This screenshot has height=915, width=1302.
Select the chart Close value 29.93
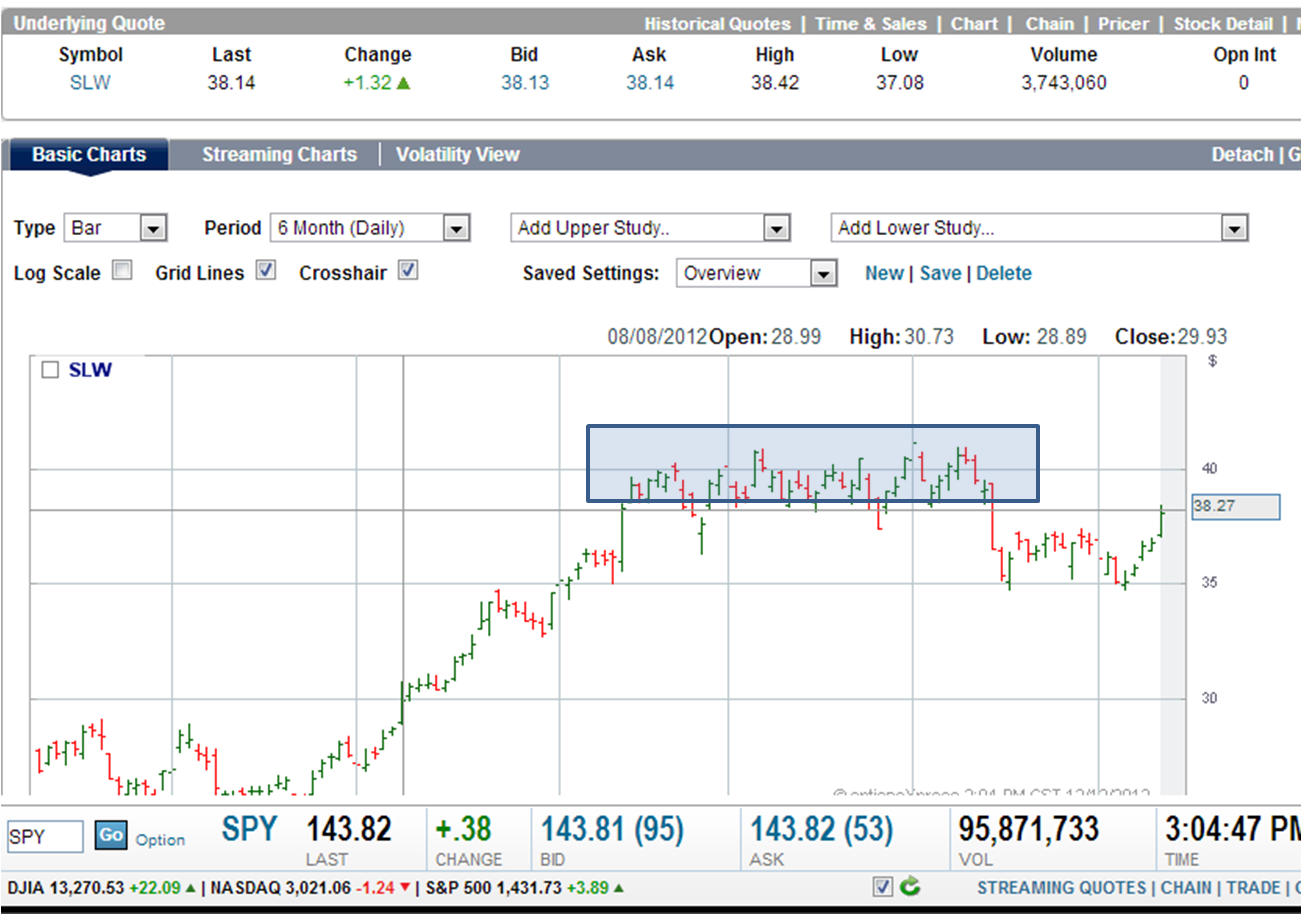1201,337
